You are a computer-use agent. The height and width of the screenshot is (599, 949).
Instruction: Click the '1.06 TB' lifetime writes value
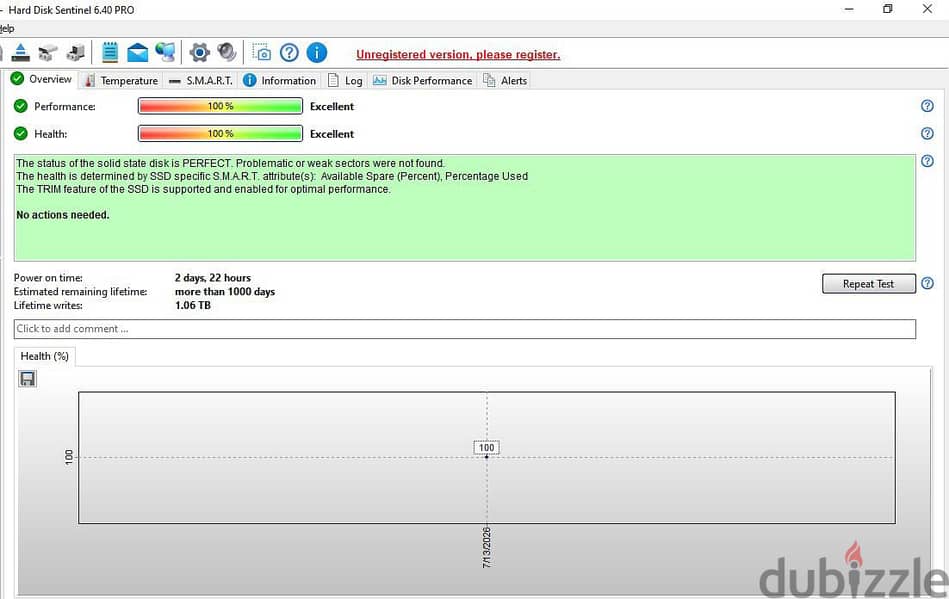pos(192,306)
